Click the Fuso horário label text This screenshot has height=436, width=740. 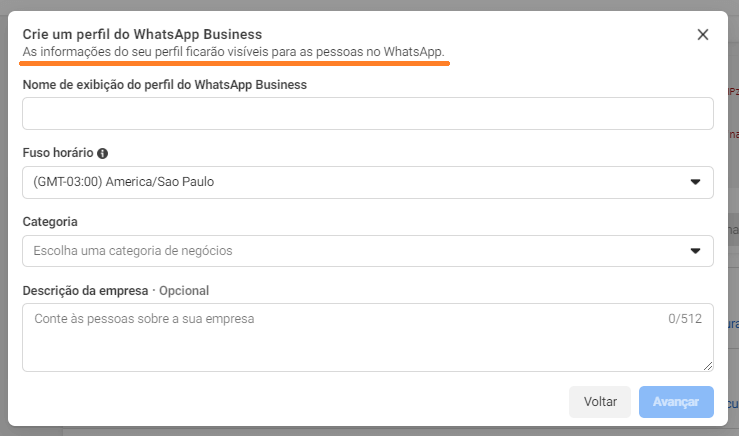58,154
